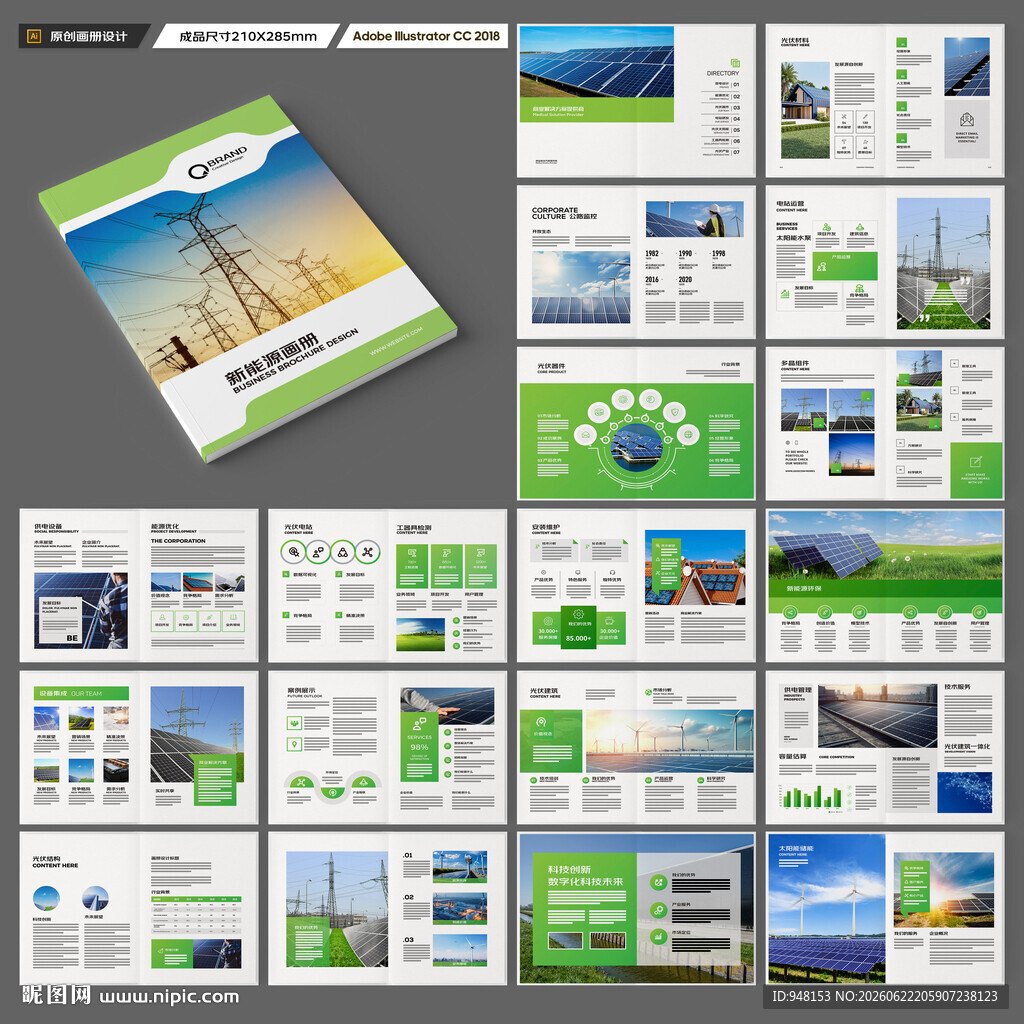This screenshot has height=1024, width=1024.
Task: Click the DIRECTORY heading
Action: [722, 74]
